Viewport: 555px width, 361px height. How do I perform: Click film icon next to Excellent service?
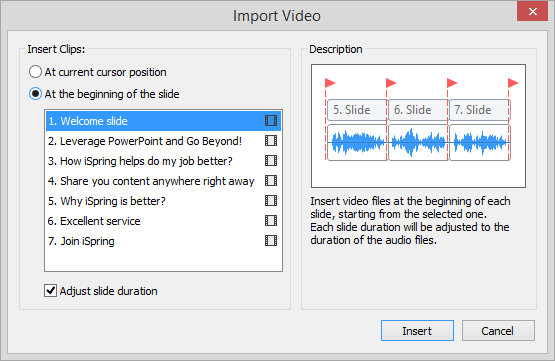pos(271,221)
